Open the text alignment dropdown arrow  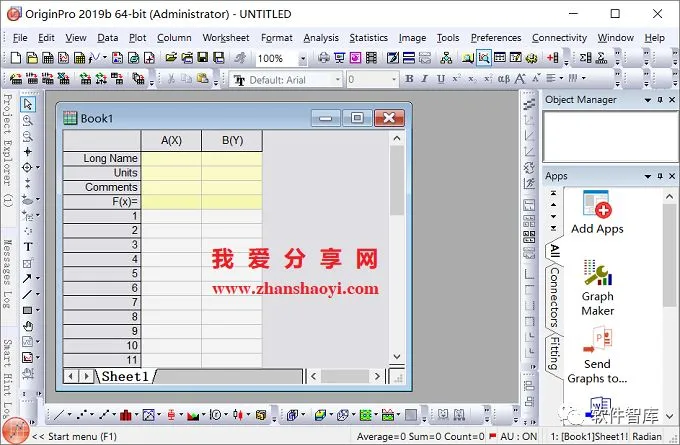click(x=561, y=79)
